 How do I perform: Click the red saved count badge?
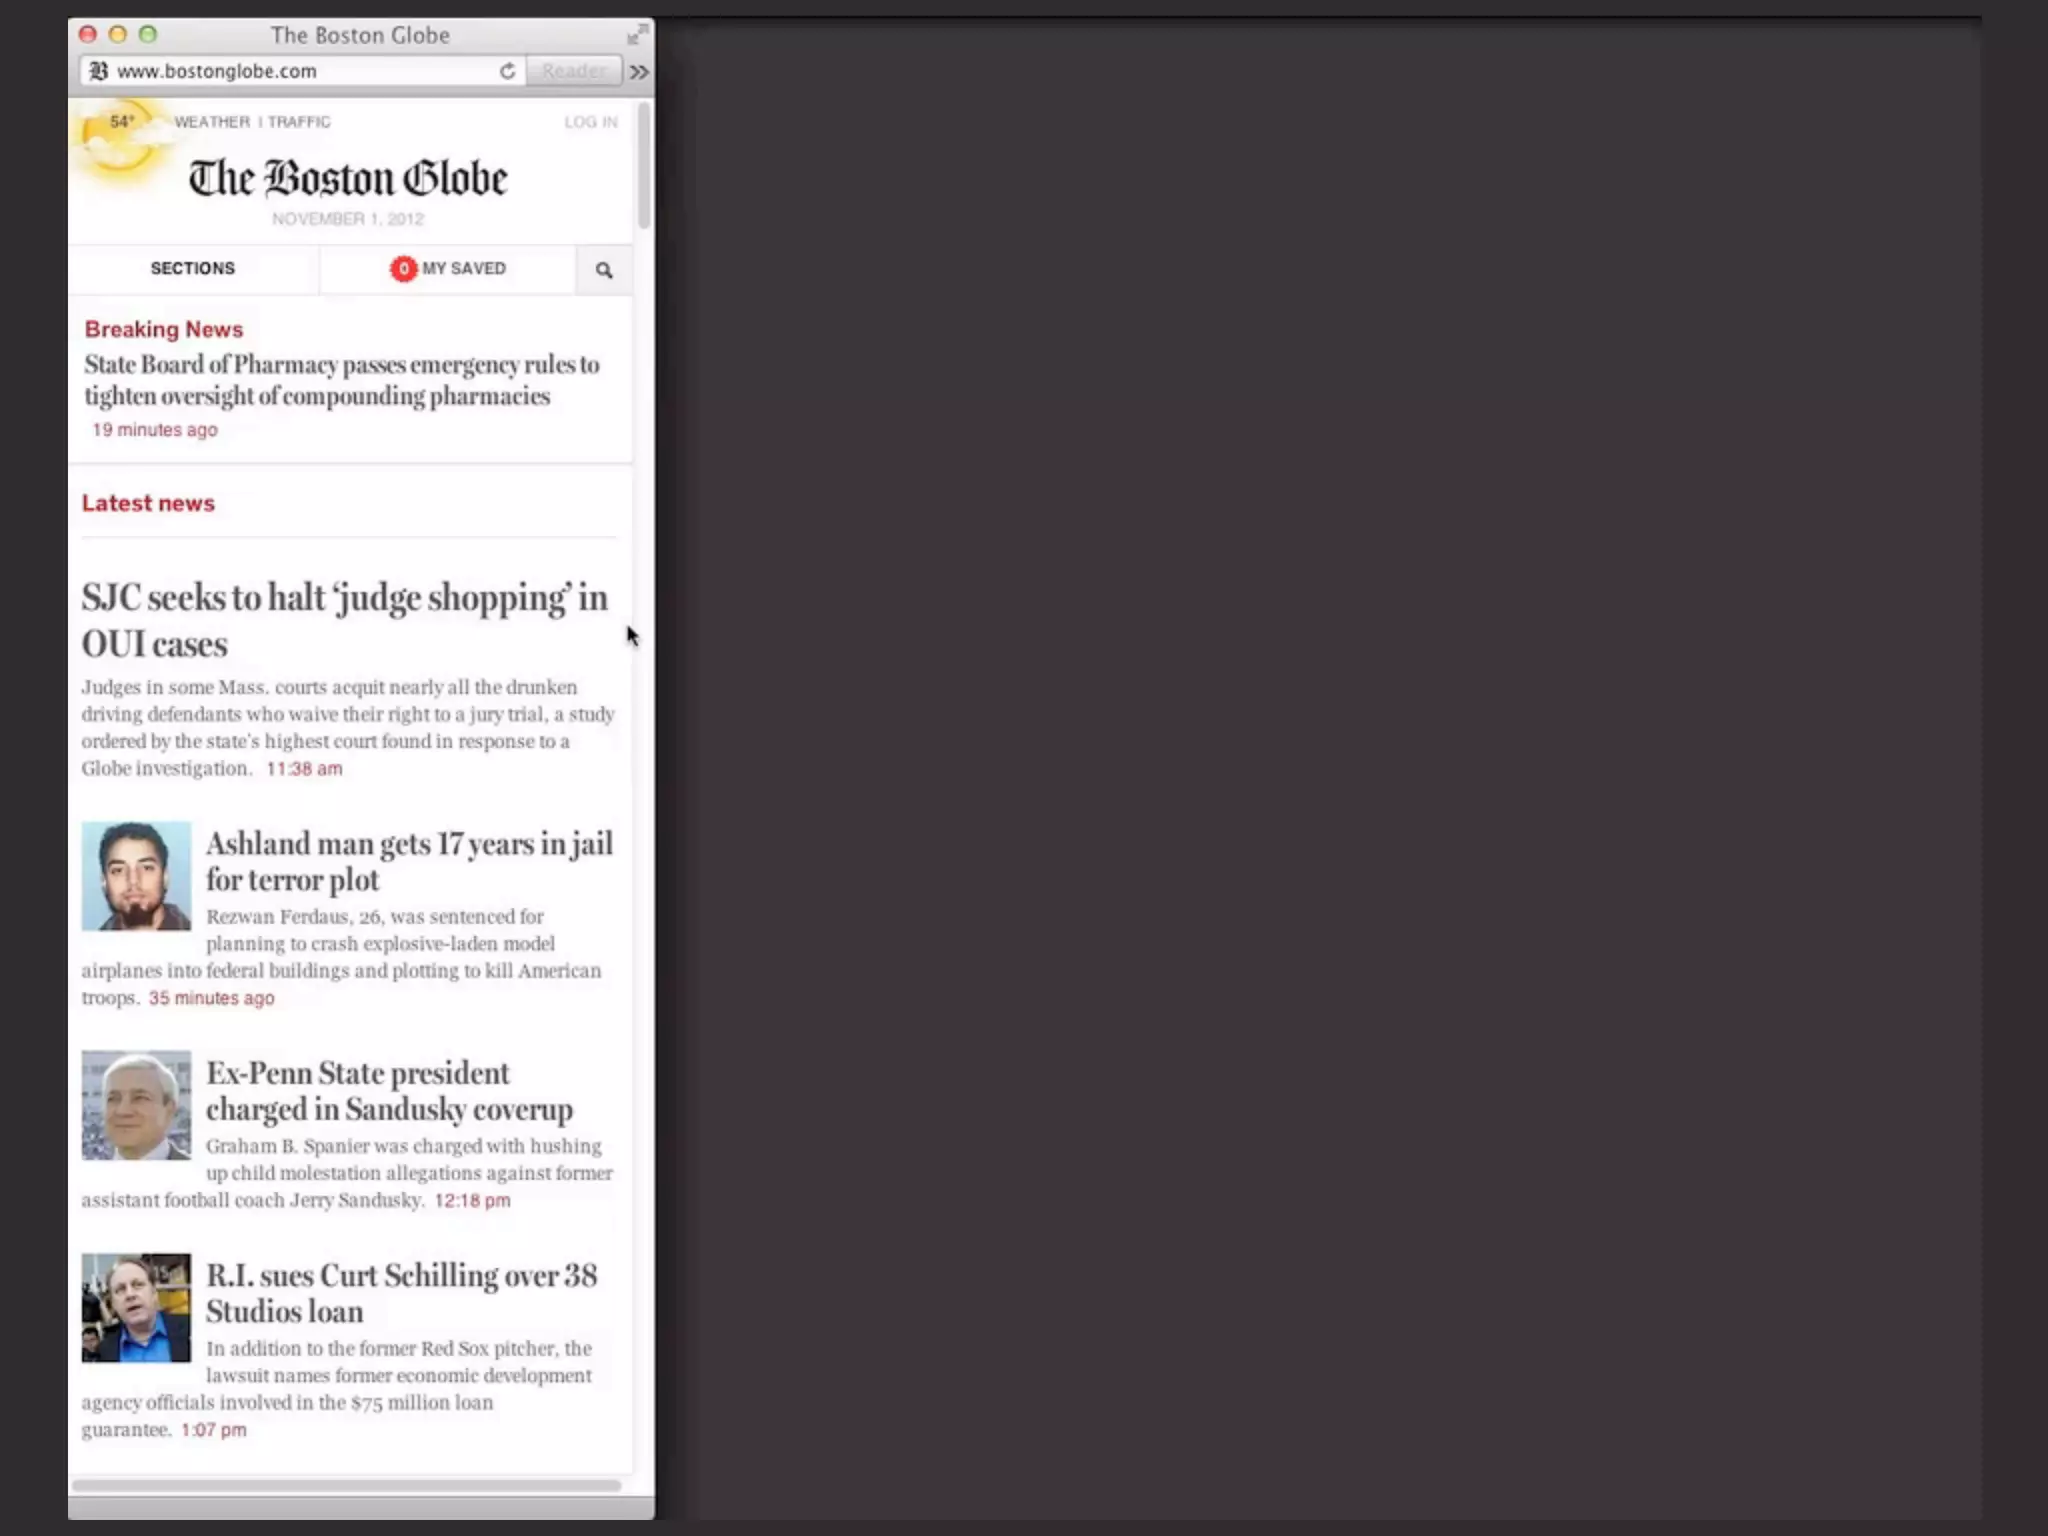403,268
